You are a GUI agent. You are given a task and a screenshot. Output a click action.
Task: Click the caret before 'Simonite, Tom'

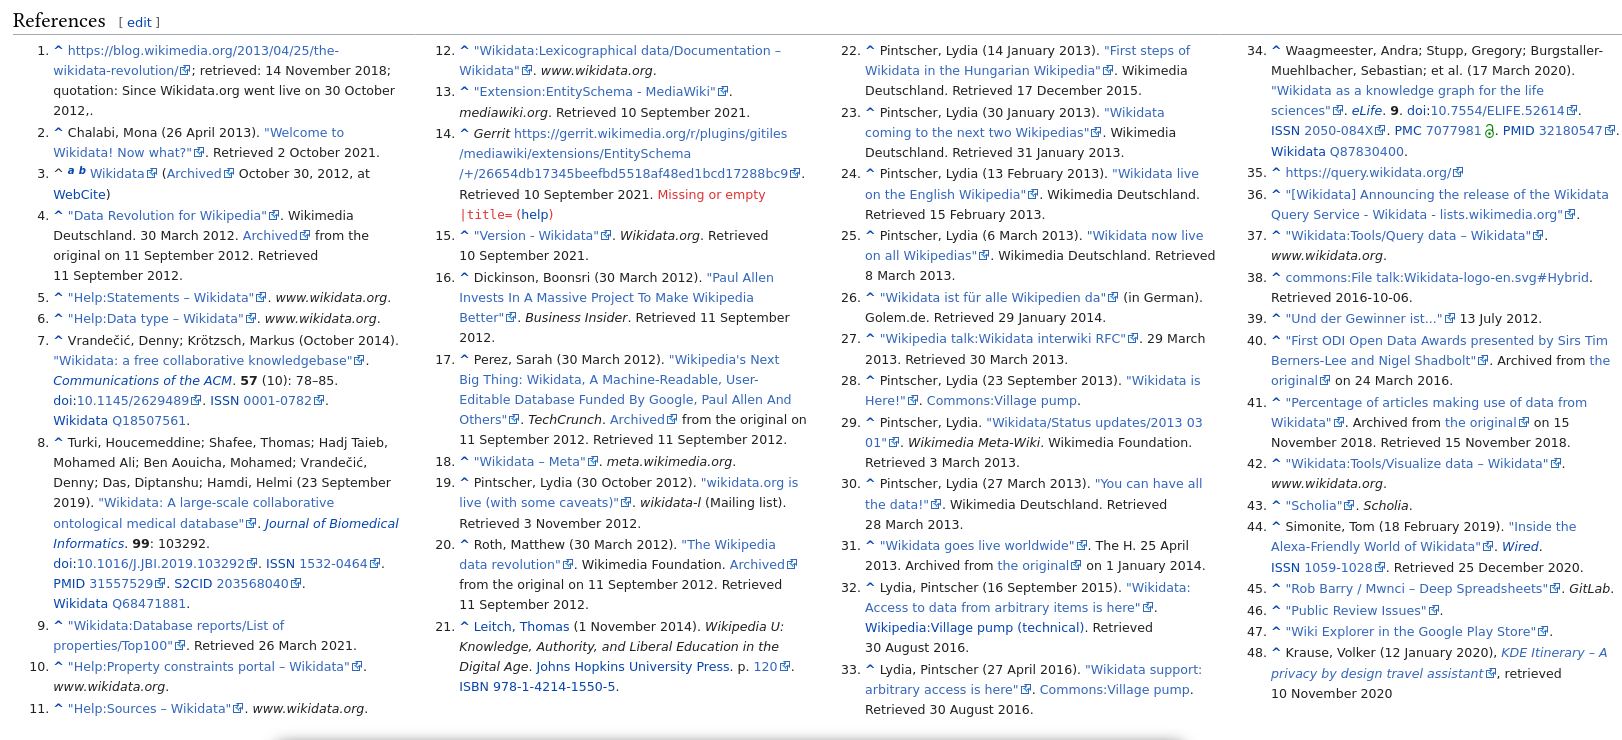[x=1276, y=526]
